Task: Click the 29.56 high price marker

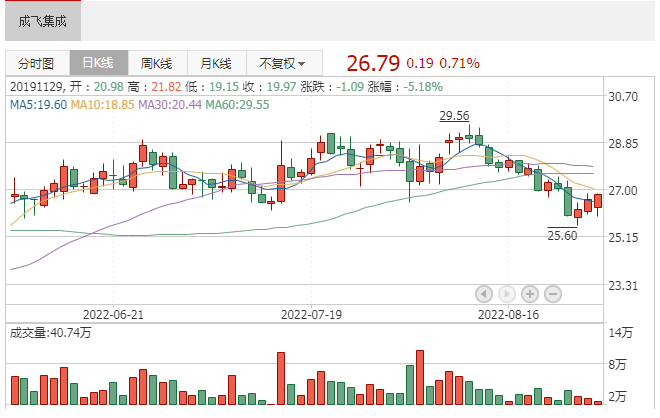Action: 455,115
